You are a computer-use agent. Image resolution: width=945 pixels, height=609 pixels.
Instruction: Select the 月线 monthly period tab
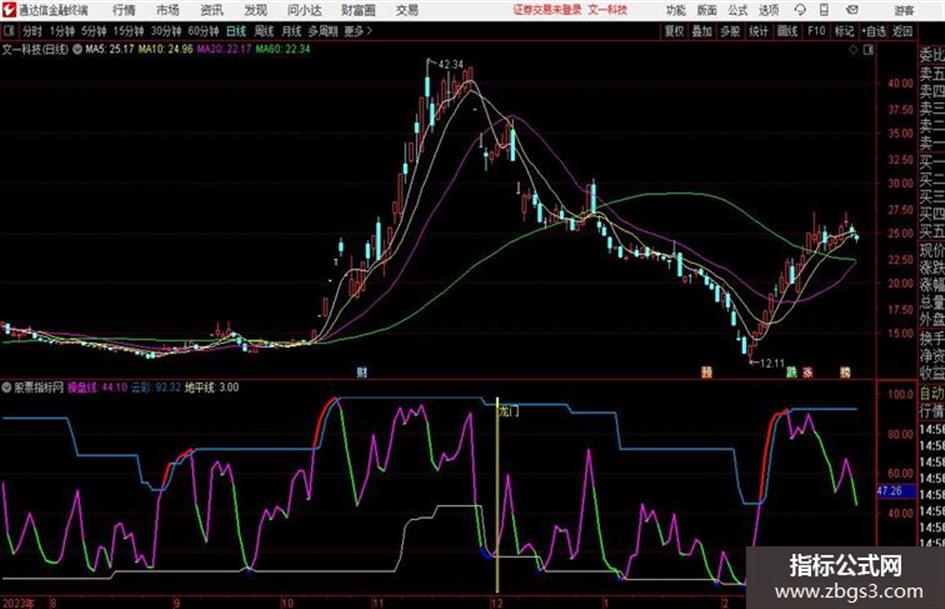pos(292,31)
